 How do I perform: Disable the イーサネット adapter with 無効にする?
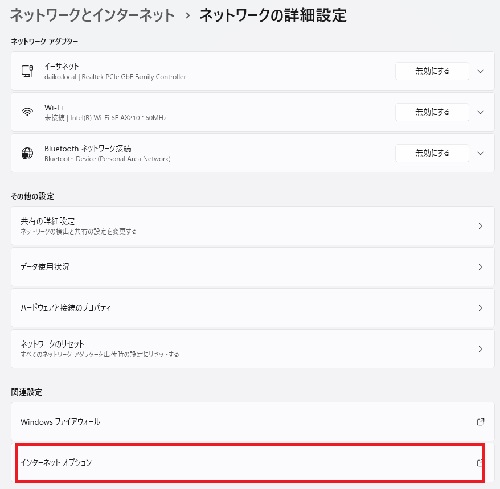432,71
